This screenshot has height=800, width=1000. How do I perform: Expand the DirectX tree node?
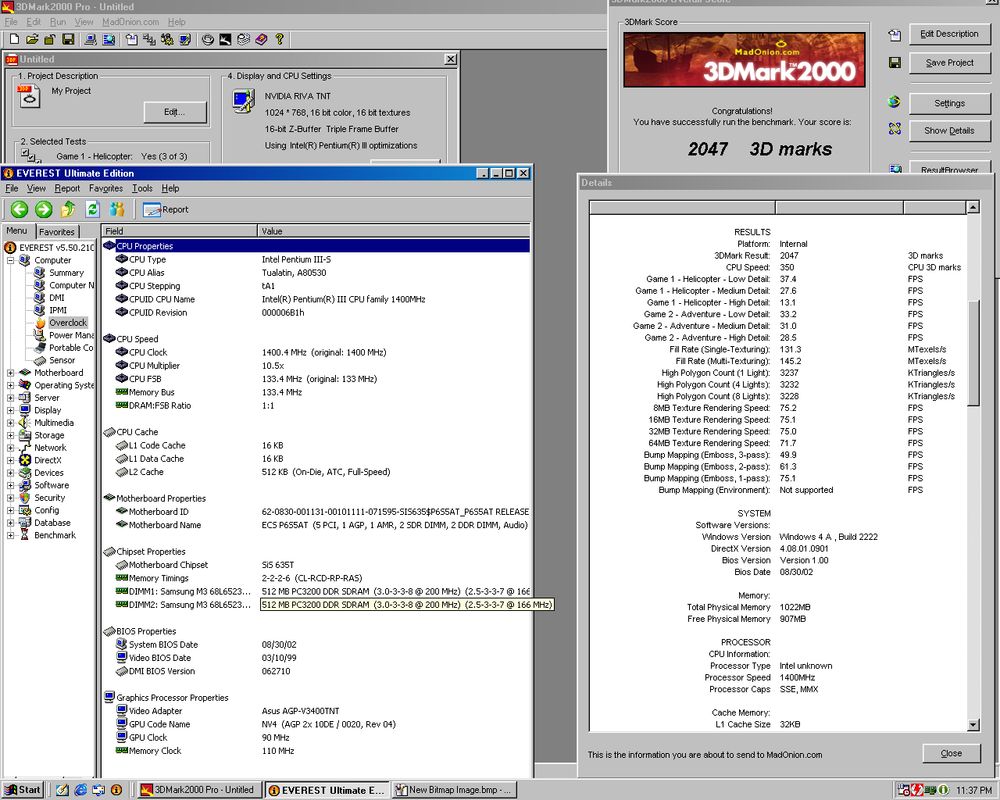click(10, 460)
